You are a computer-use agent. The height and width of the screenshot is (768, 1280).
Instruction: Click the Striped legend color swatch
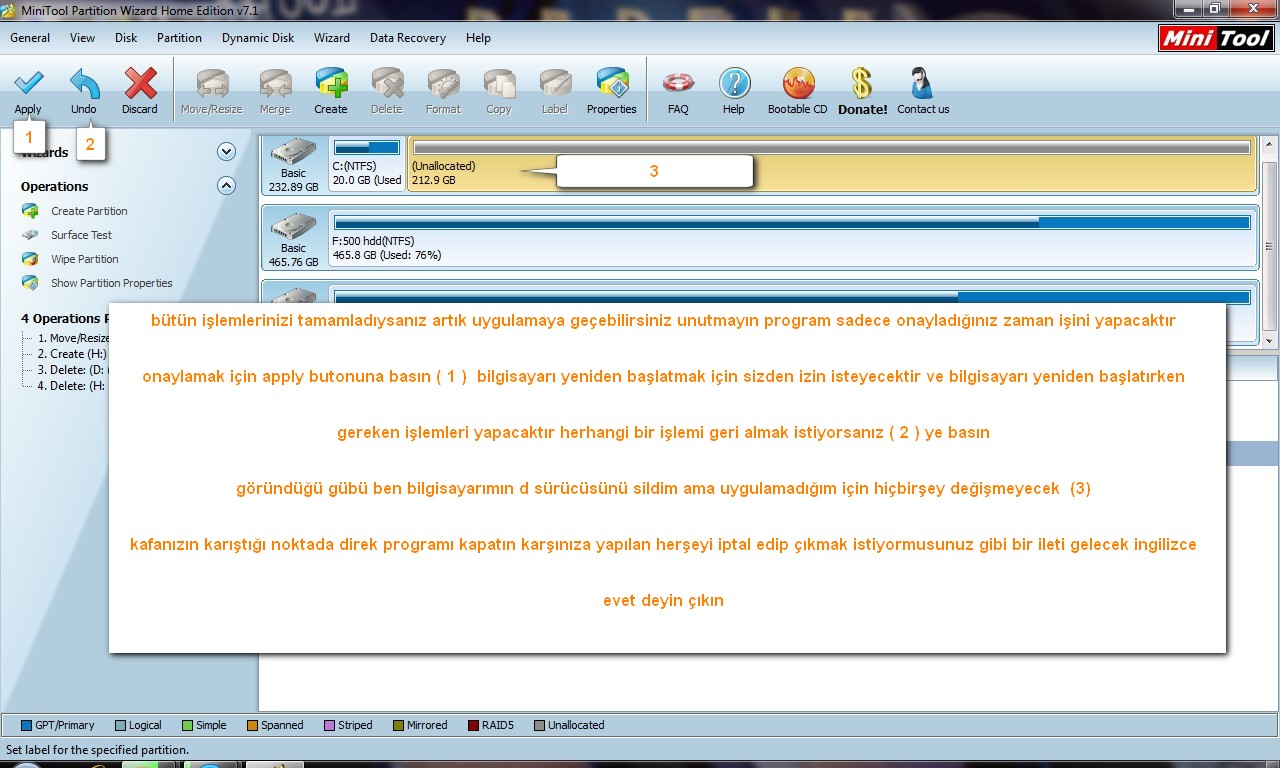click(x=330, y=726)
